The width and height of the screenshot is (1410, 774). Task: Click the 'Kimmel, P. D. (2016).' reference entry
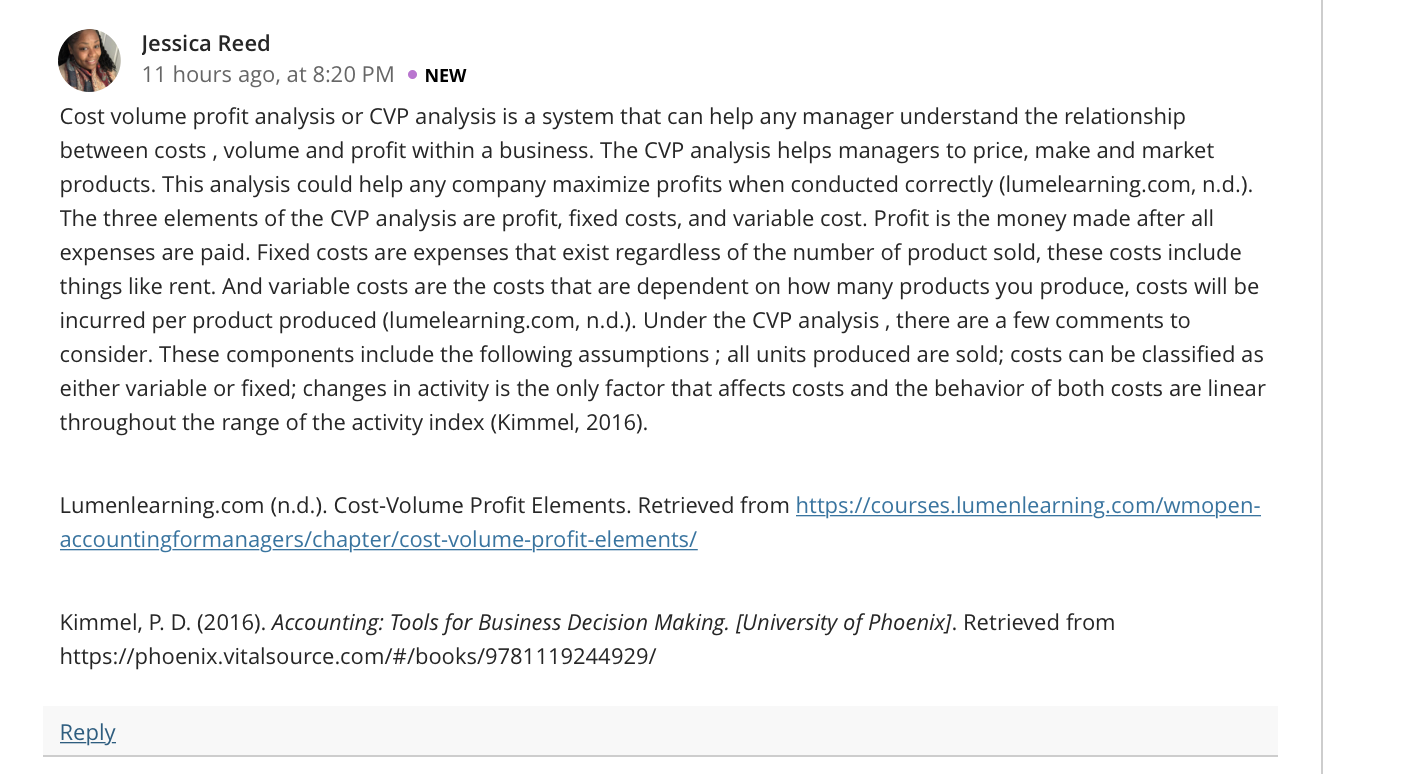pyautogui.click(x=163, y=622)
